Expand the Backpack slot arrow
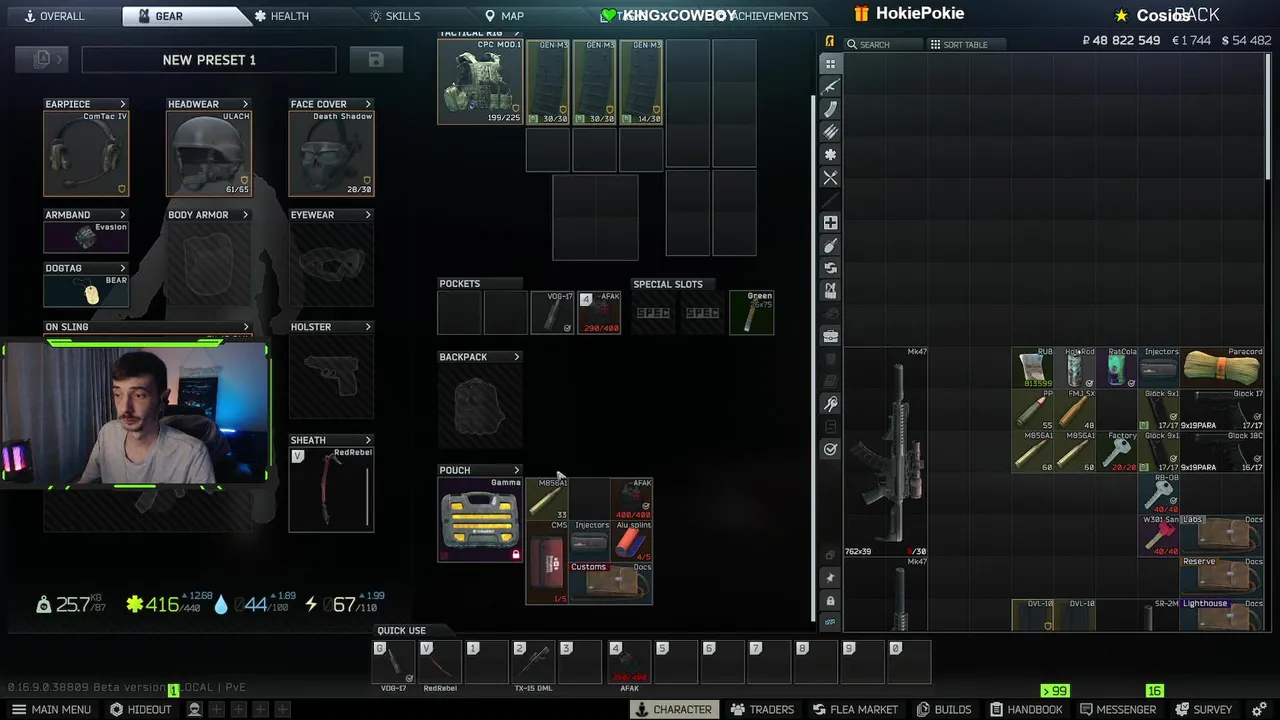Image resolution: width=1280 pixels, height=720 pixels. 517,357
